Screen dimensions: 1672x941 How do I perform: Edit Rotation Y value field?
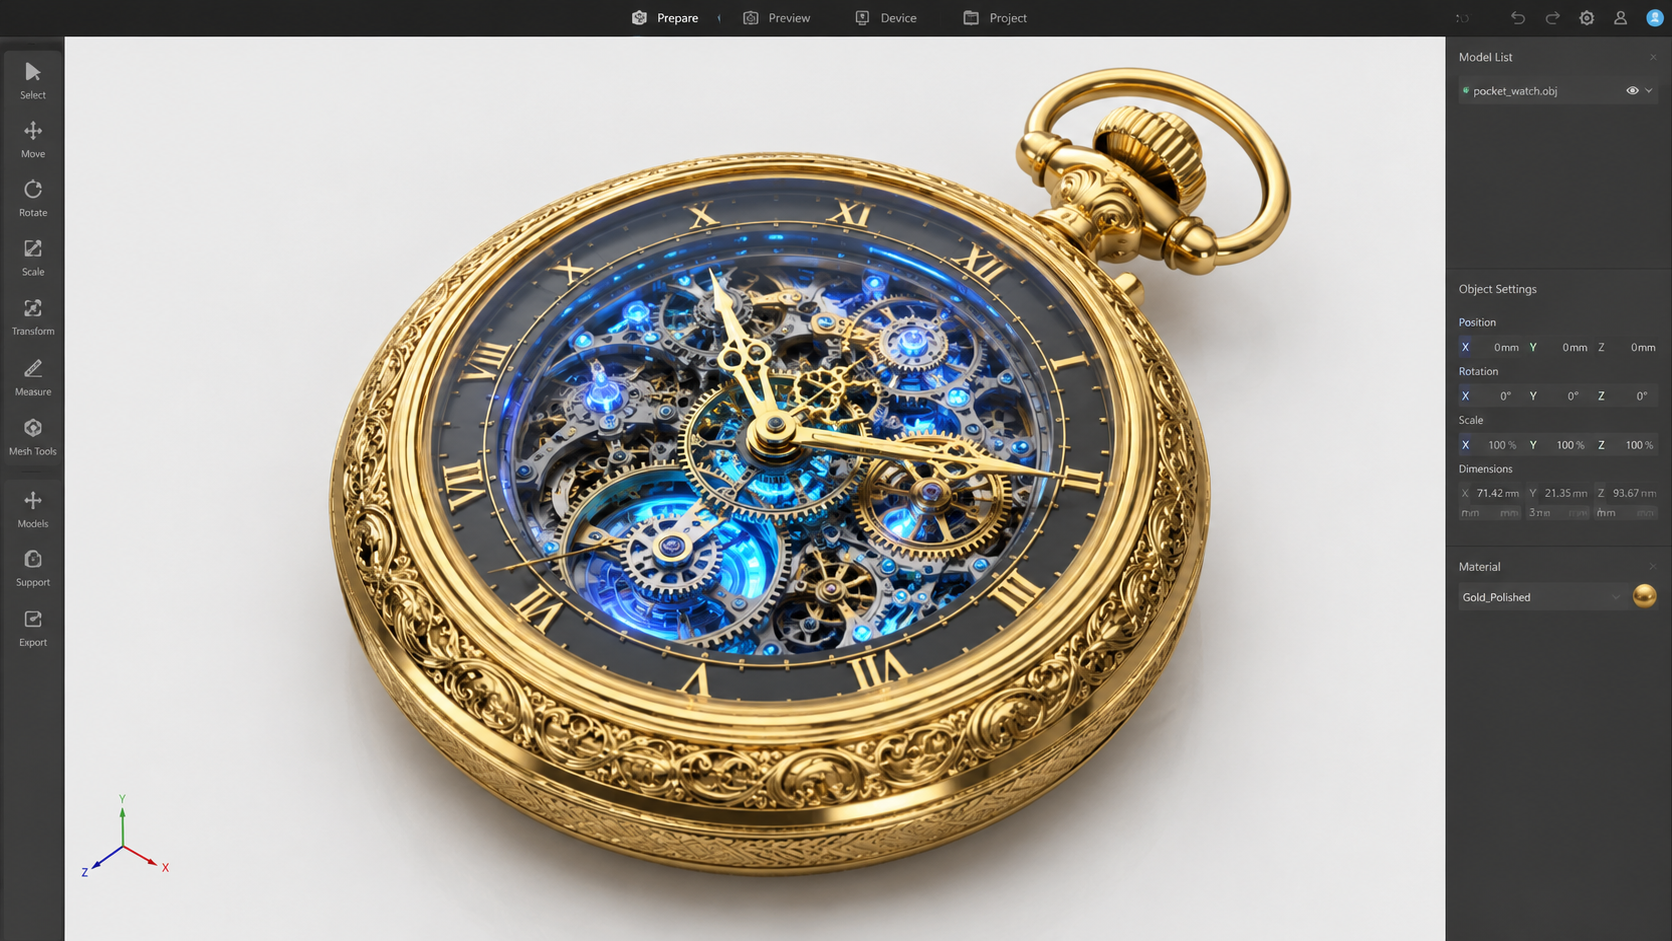pos(1558,396)
